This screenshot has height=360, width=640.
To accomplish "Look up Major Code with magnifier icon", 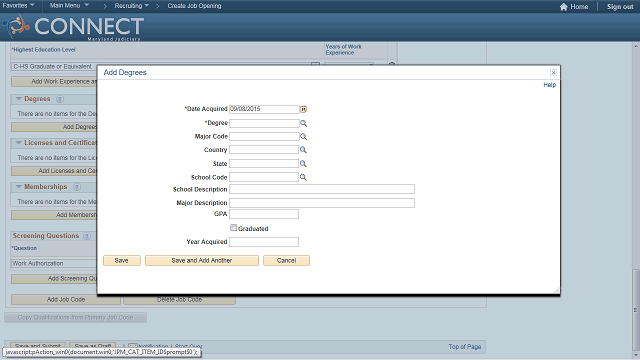I will coord(303,137).
